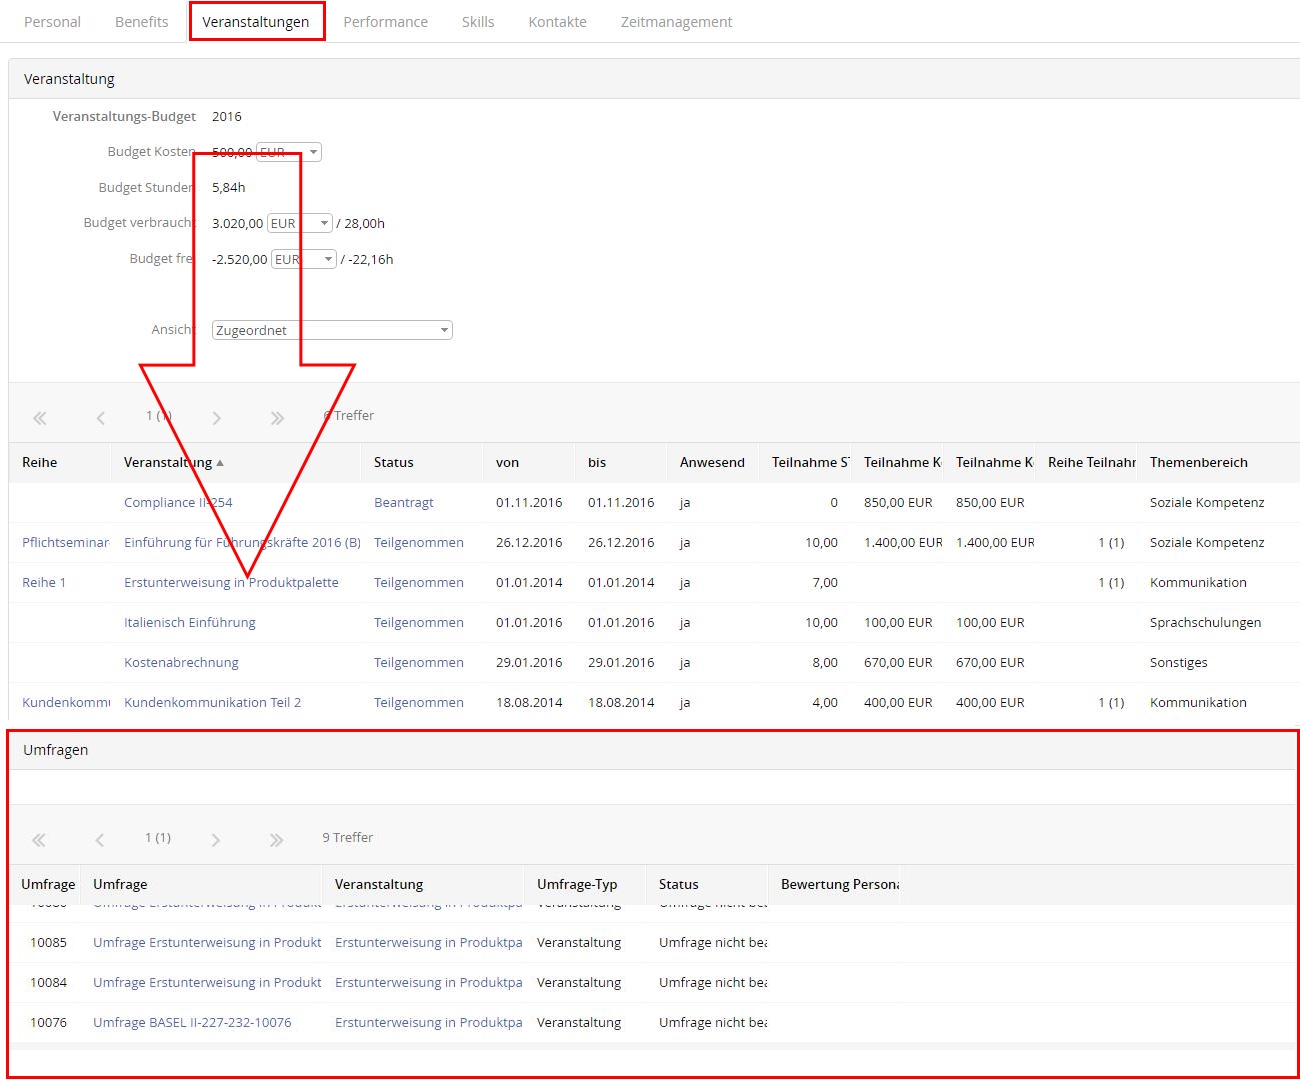Sort by von column header
The image size is (1300, 1080).
click(507, 462)
